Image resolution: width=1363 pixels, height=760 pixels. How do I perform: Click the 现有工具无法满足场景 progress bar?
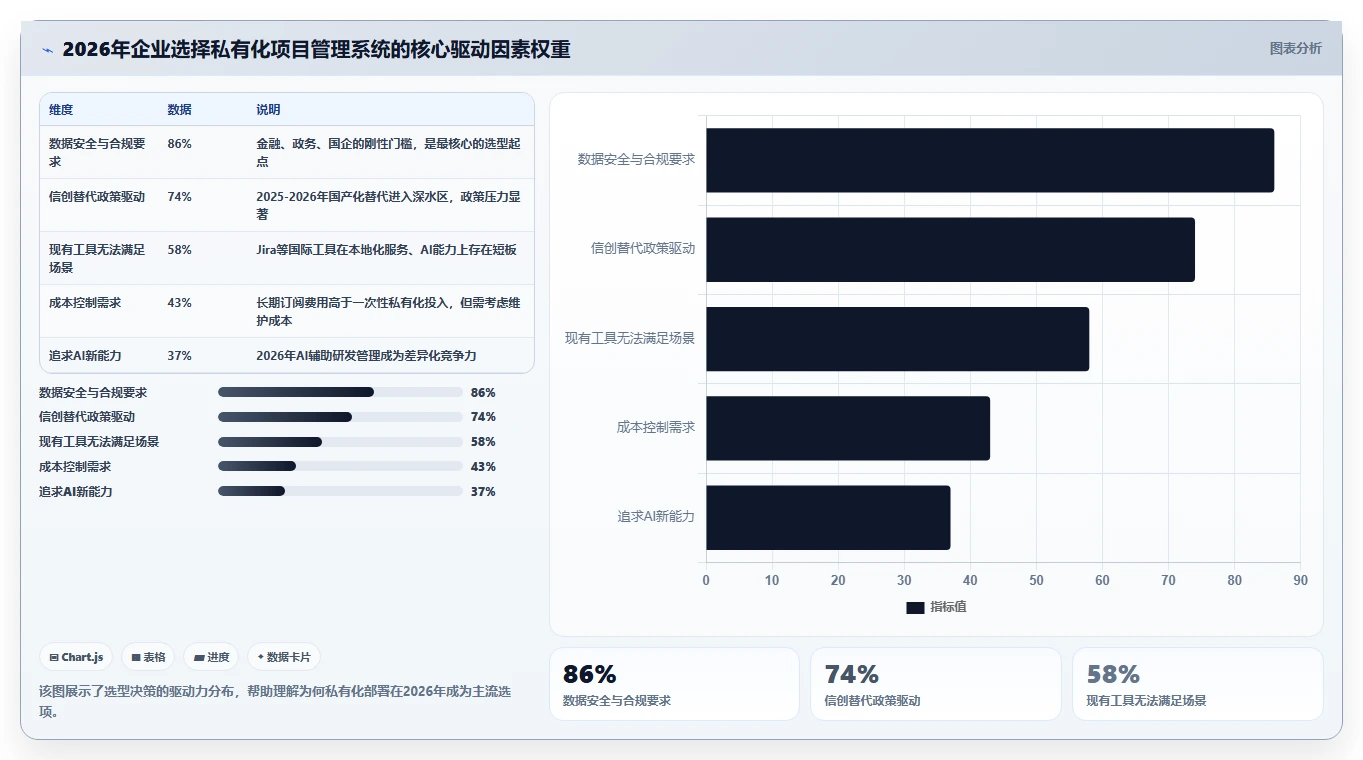(x=340, y=442)
